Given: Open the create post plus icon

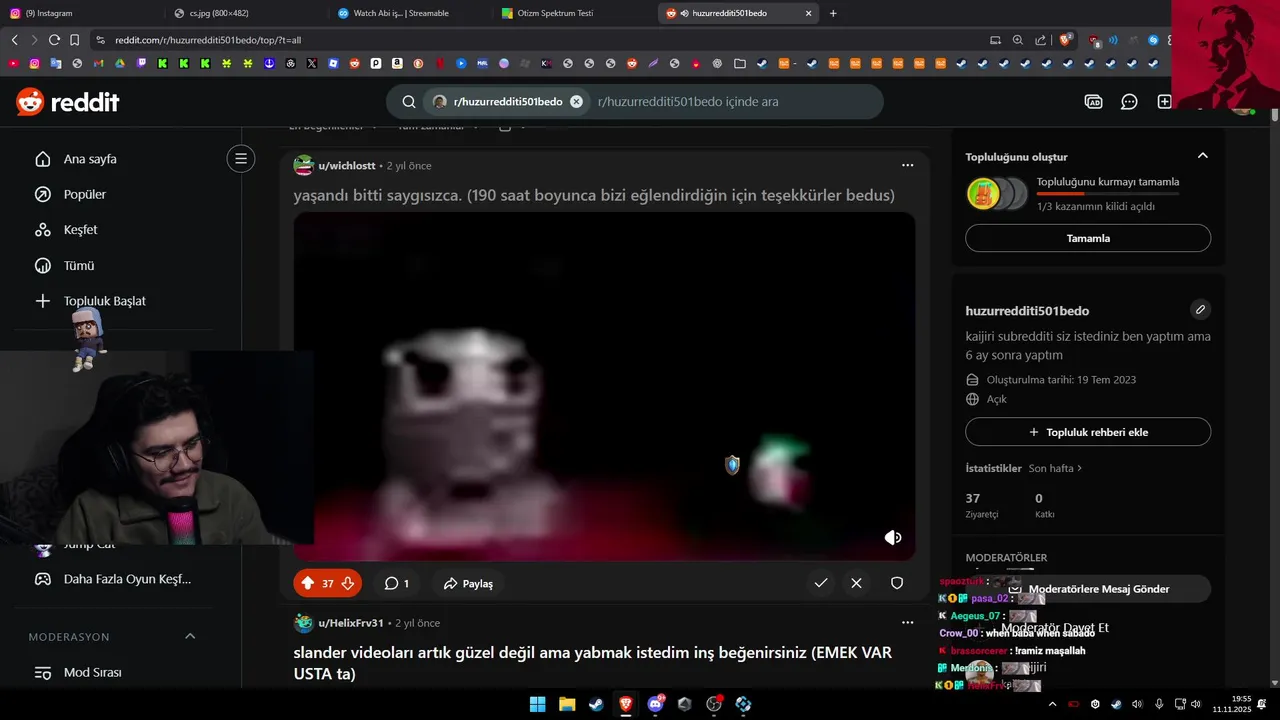Looking at the screenshot, I should [1164, 102].
